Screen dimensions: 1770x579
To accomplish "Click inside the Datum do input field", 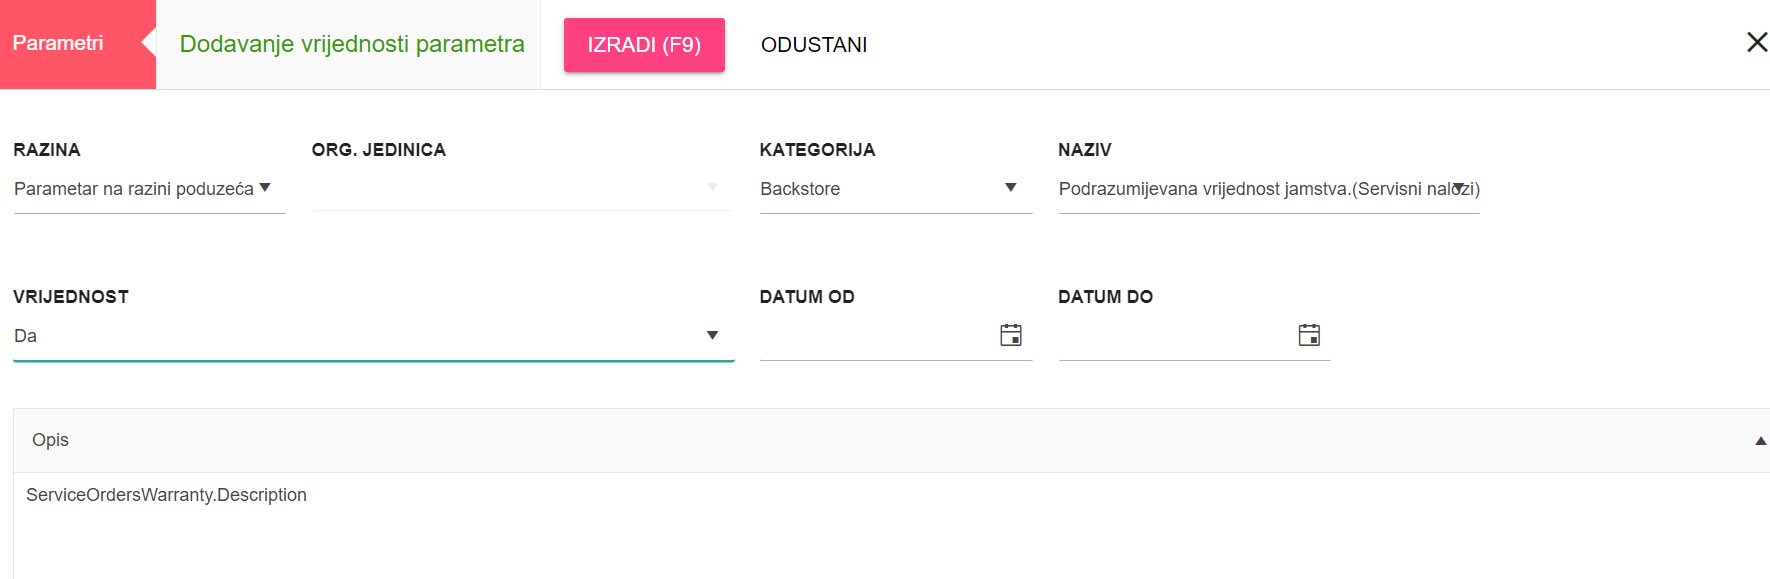I will coord(1176,336).
